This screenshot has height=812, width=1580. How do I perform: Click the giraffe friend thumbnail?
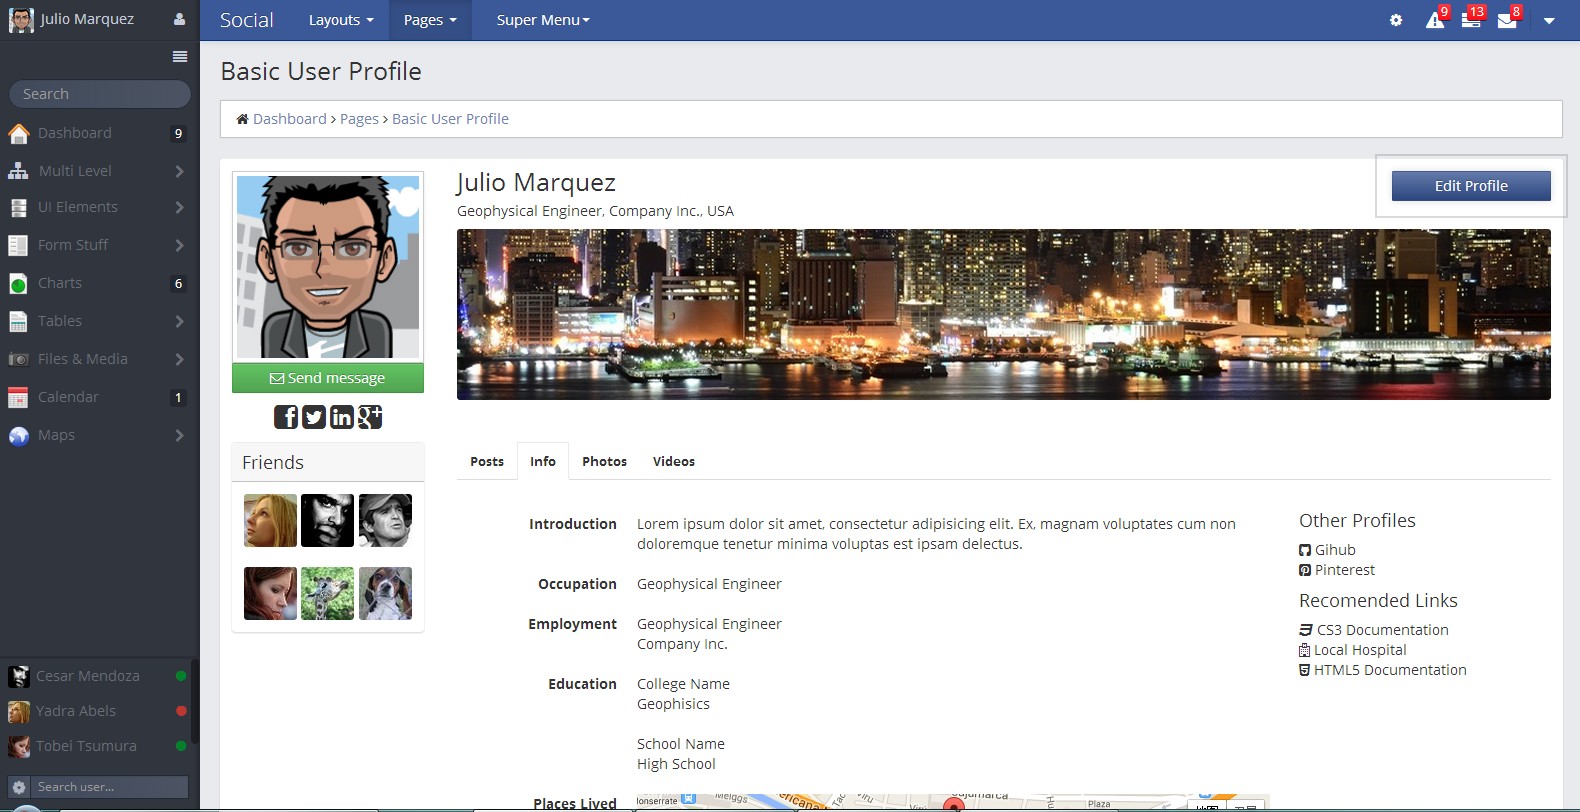point(328,593)
